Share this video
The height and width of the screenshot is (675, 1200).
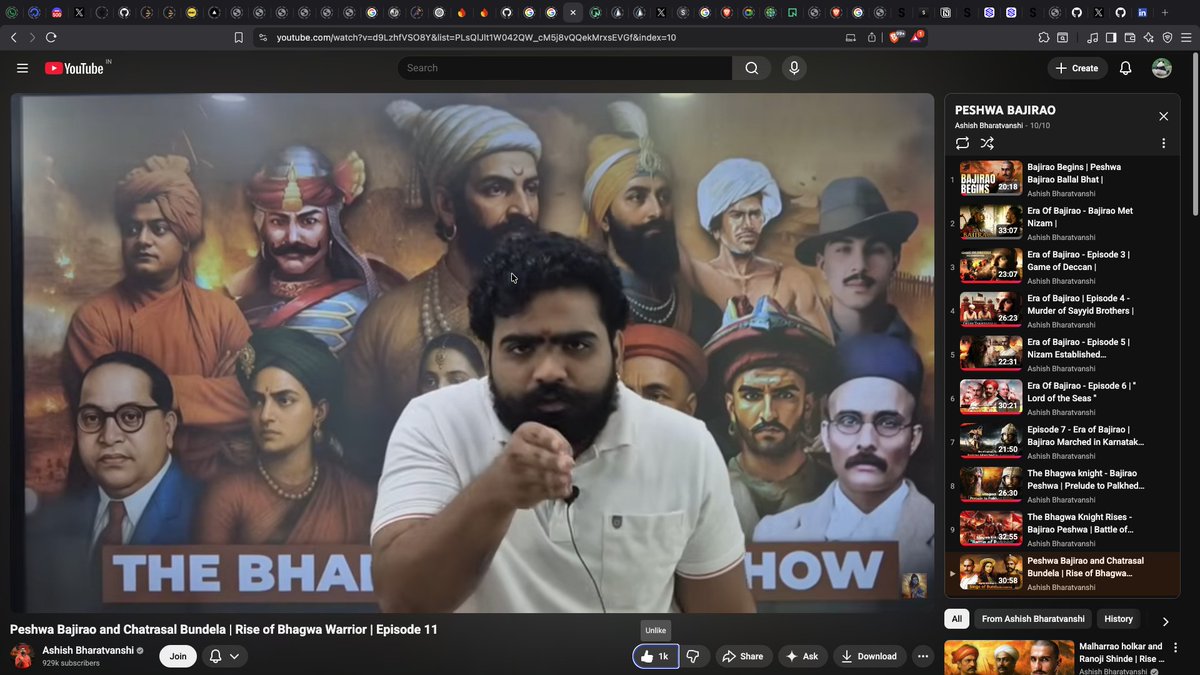coord(743,656)
